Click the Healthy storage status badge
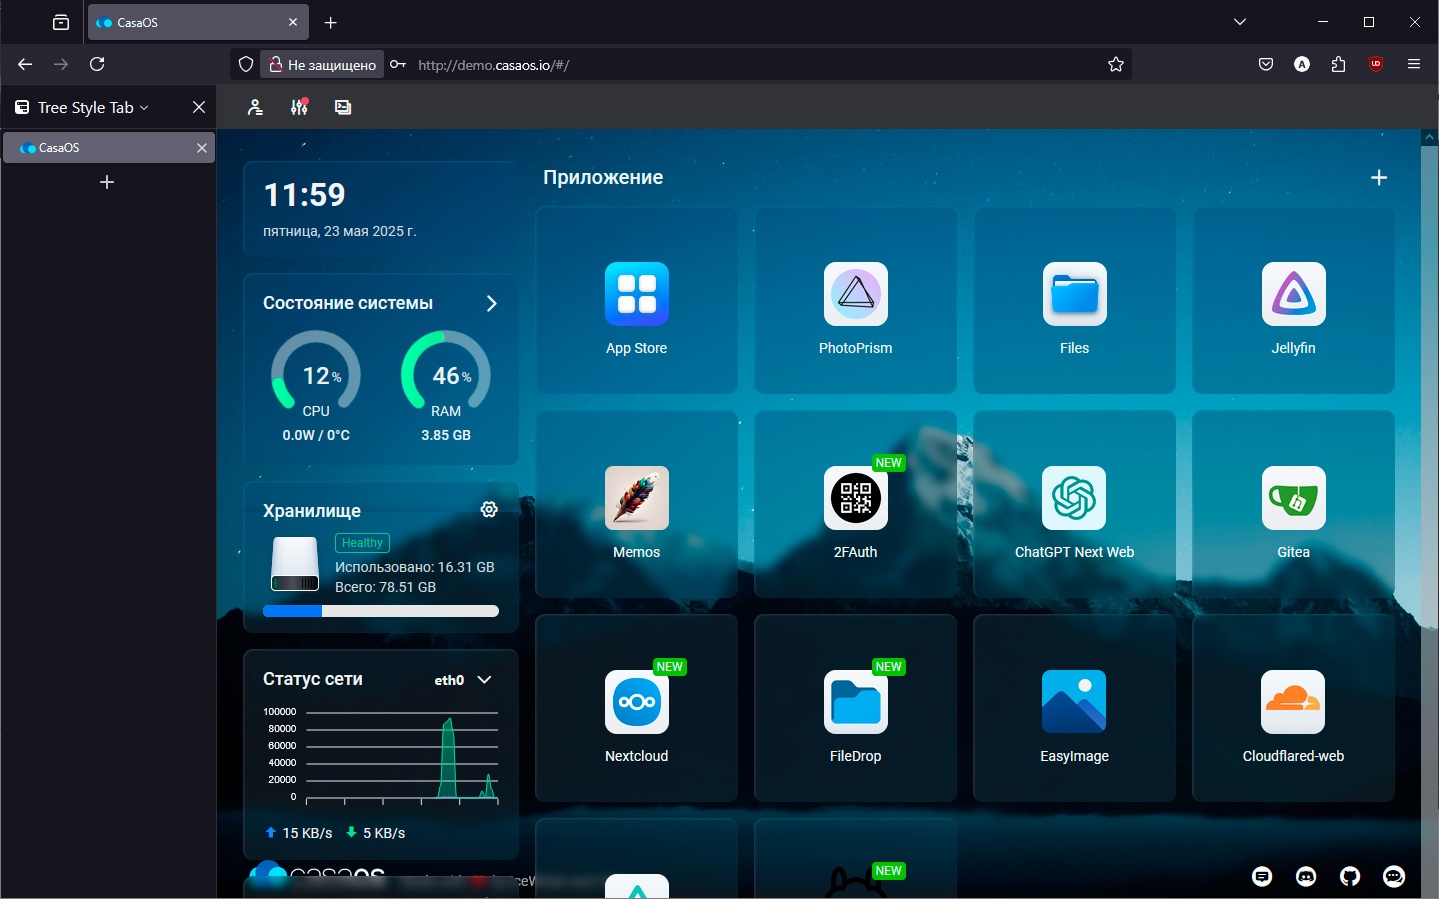Image resolution: width=1439 pixels, height=899 pixels. [x=362, y=543]
